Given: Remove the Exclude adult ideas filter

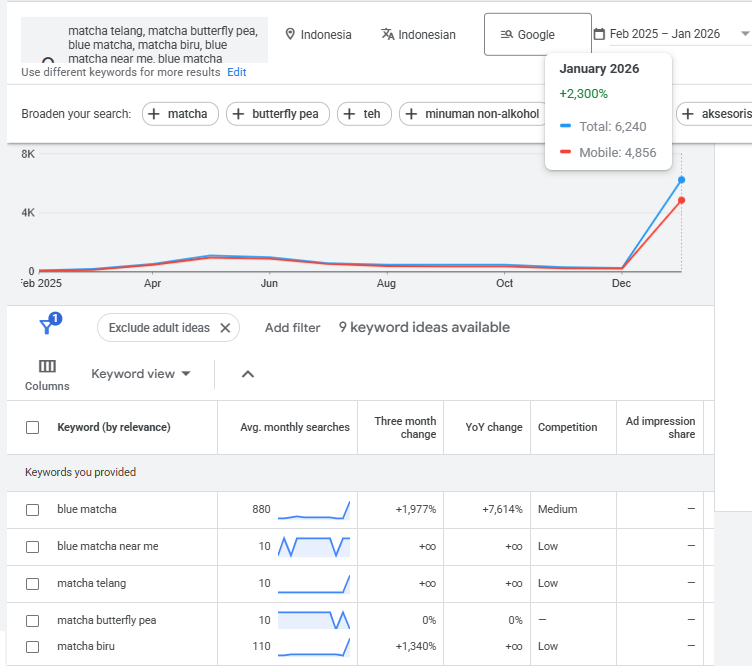Looking at the screenshot, I should click(x=225, y=328).
